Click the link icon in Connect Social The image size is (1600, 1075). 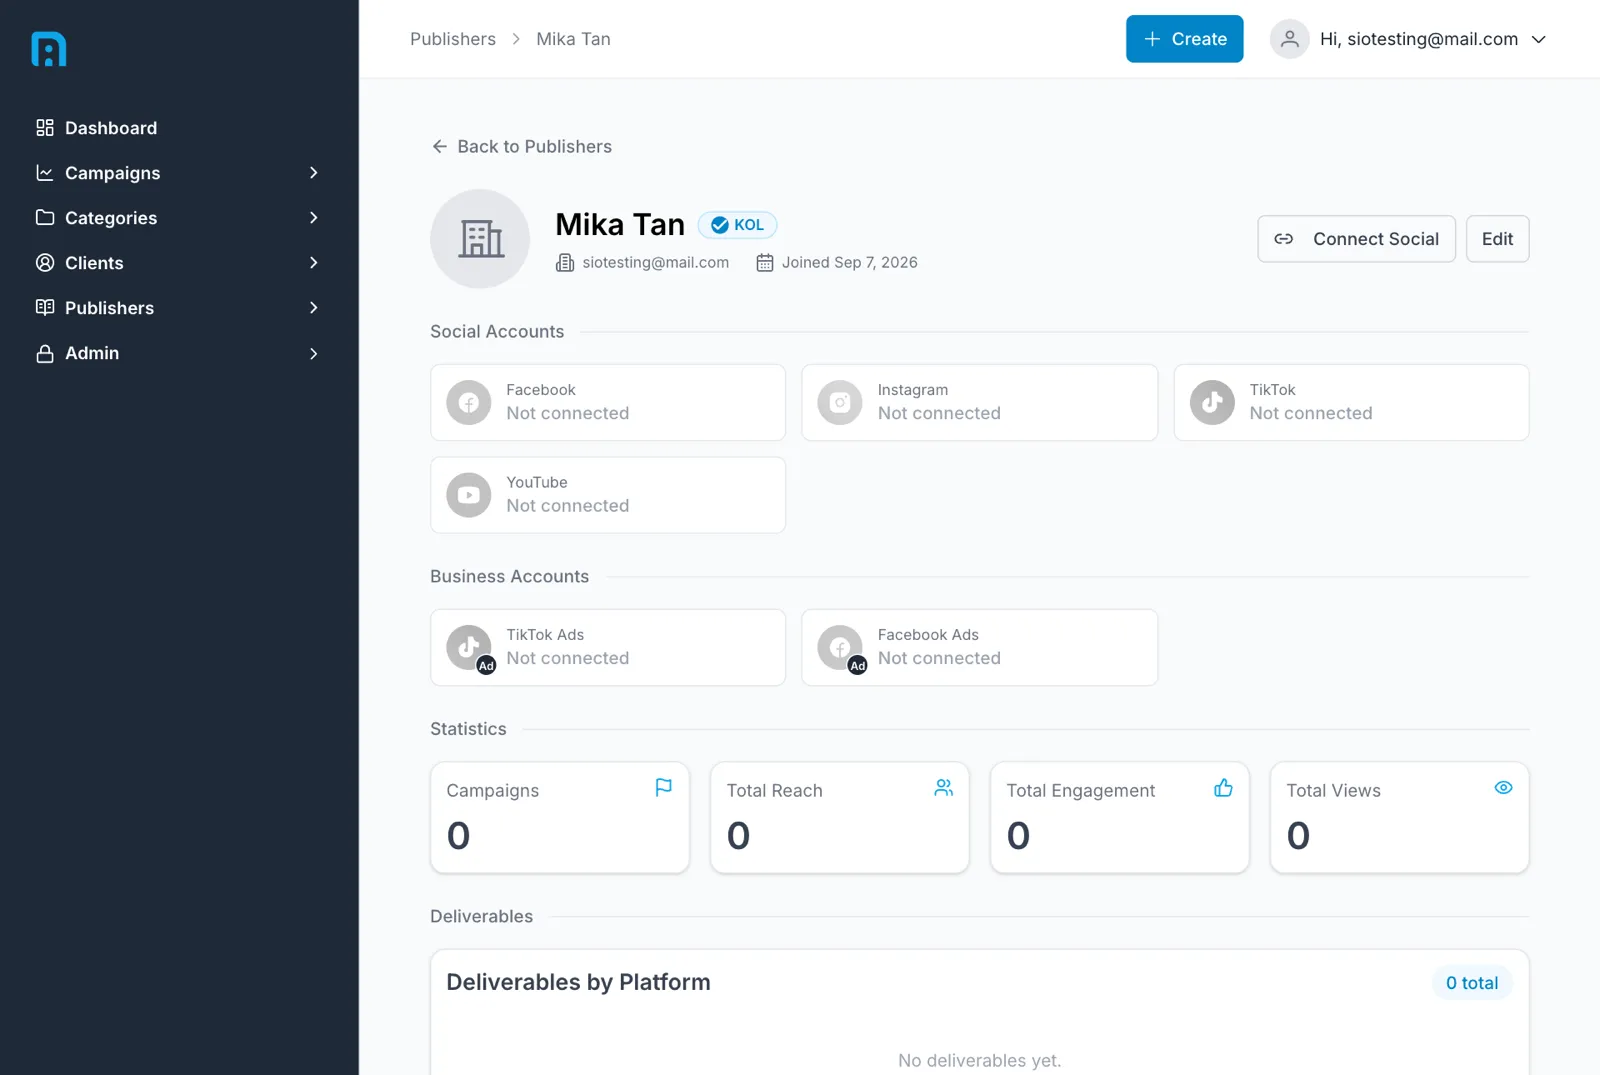[1284, 239]
